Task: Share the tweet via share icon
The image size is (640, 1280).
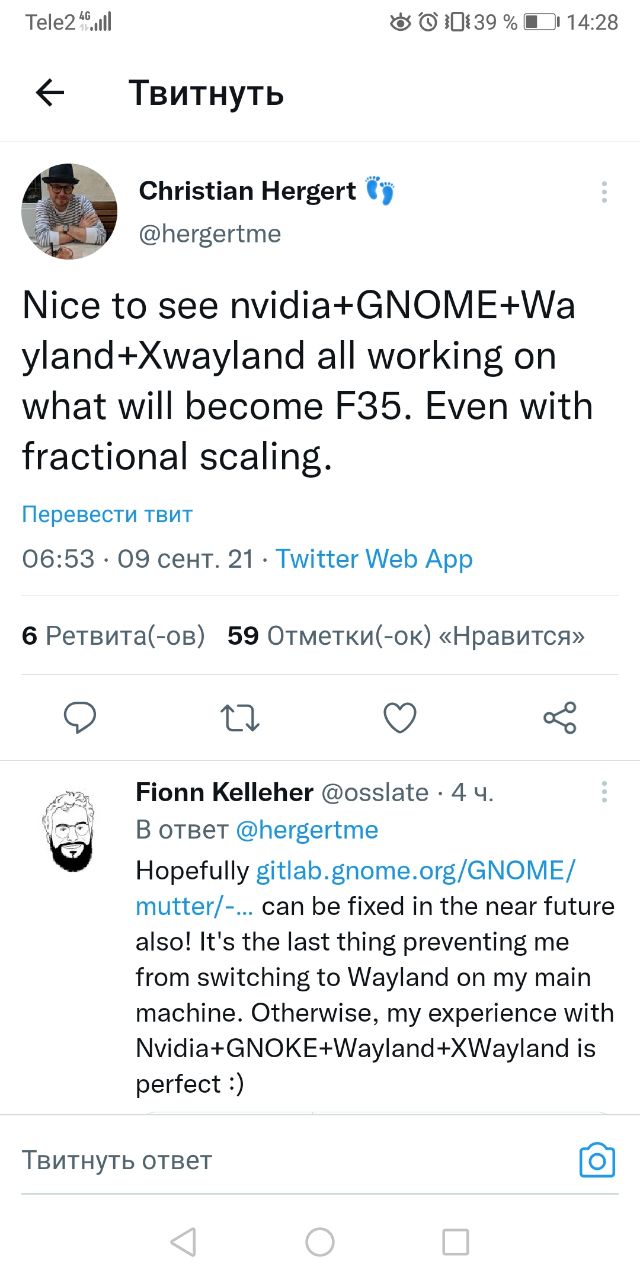Action: [x=559, y=717]
